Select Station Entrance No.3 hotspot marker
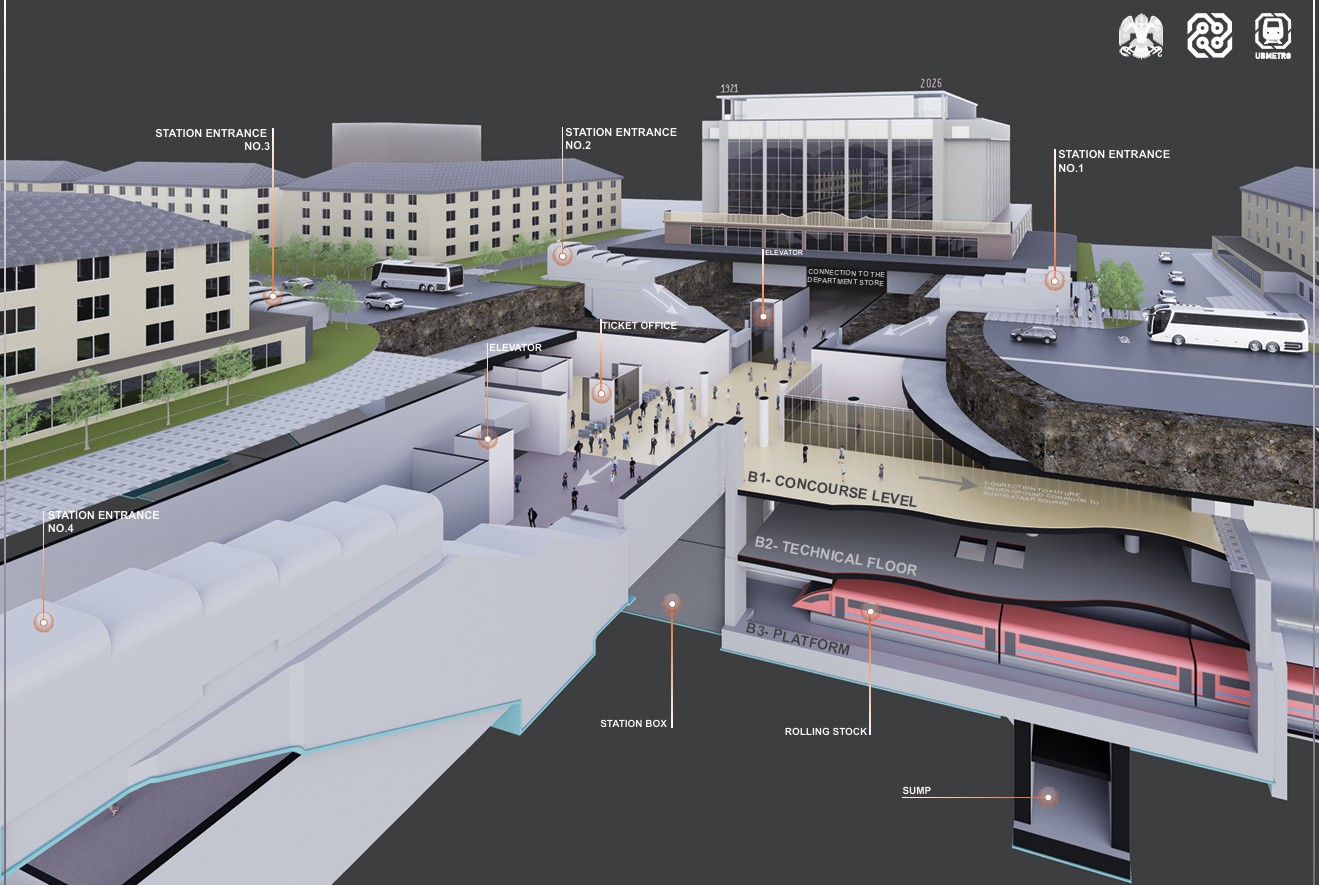 272,296
